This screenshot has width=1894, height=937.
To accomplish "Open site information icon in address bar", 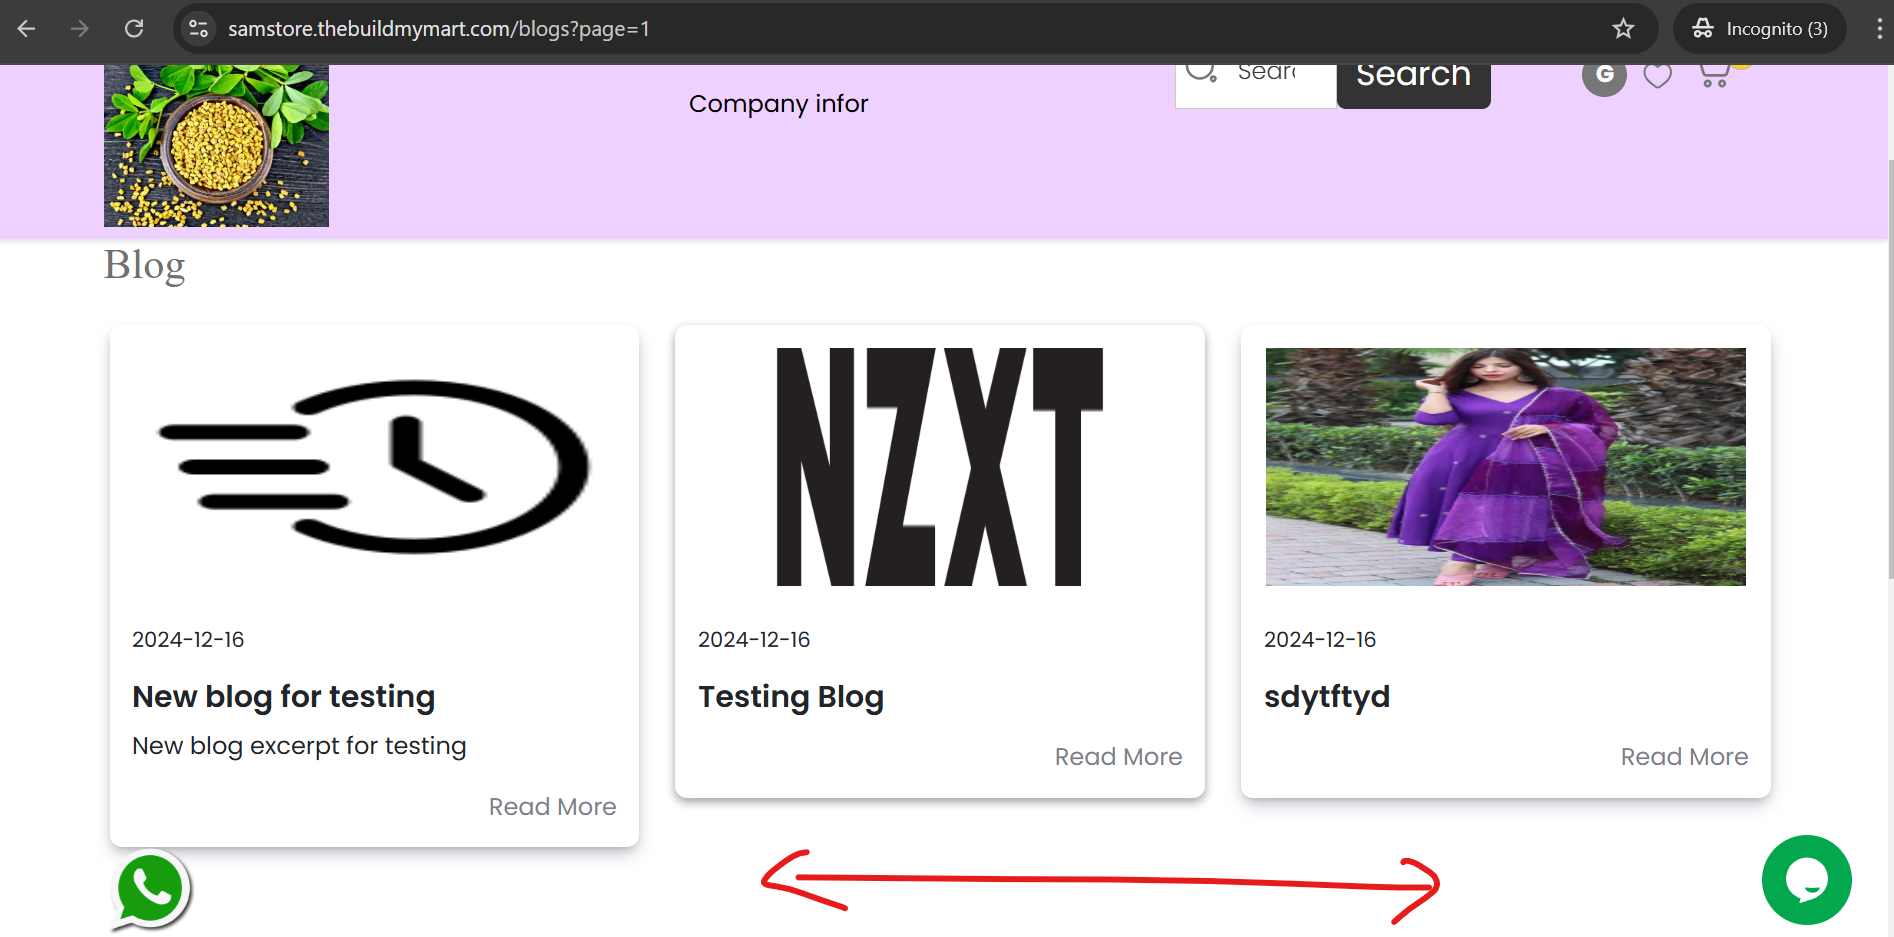I will click(x=199, y=29).
